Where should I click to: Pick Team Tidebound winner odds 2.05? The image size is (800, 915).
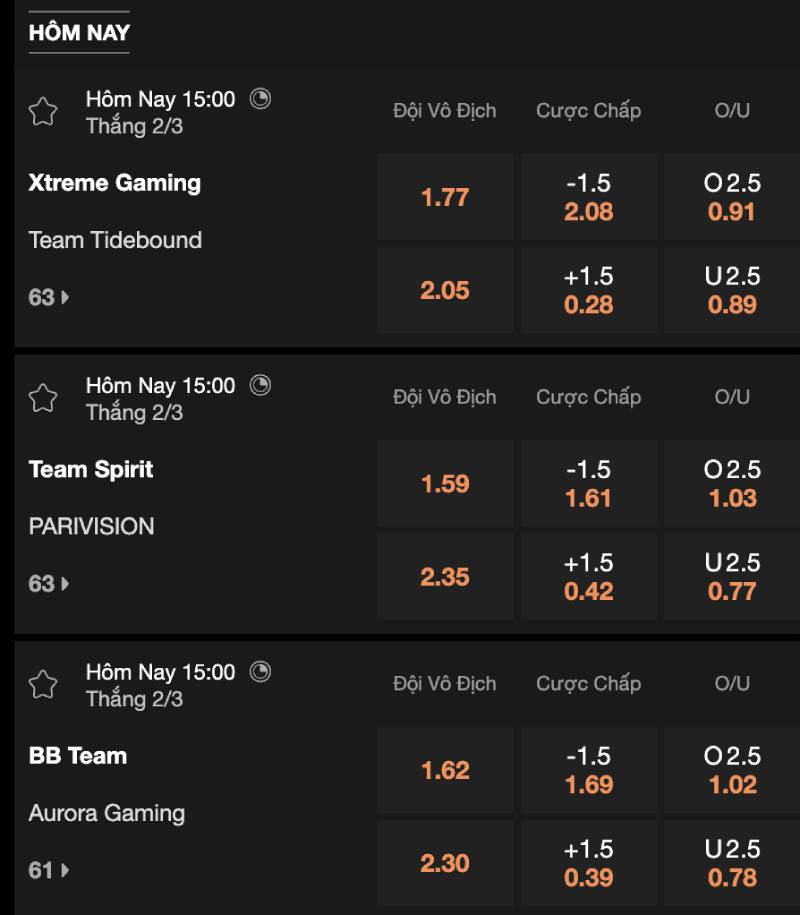445,290
